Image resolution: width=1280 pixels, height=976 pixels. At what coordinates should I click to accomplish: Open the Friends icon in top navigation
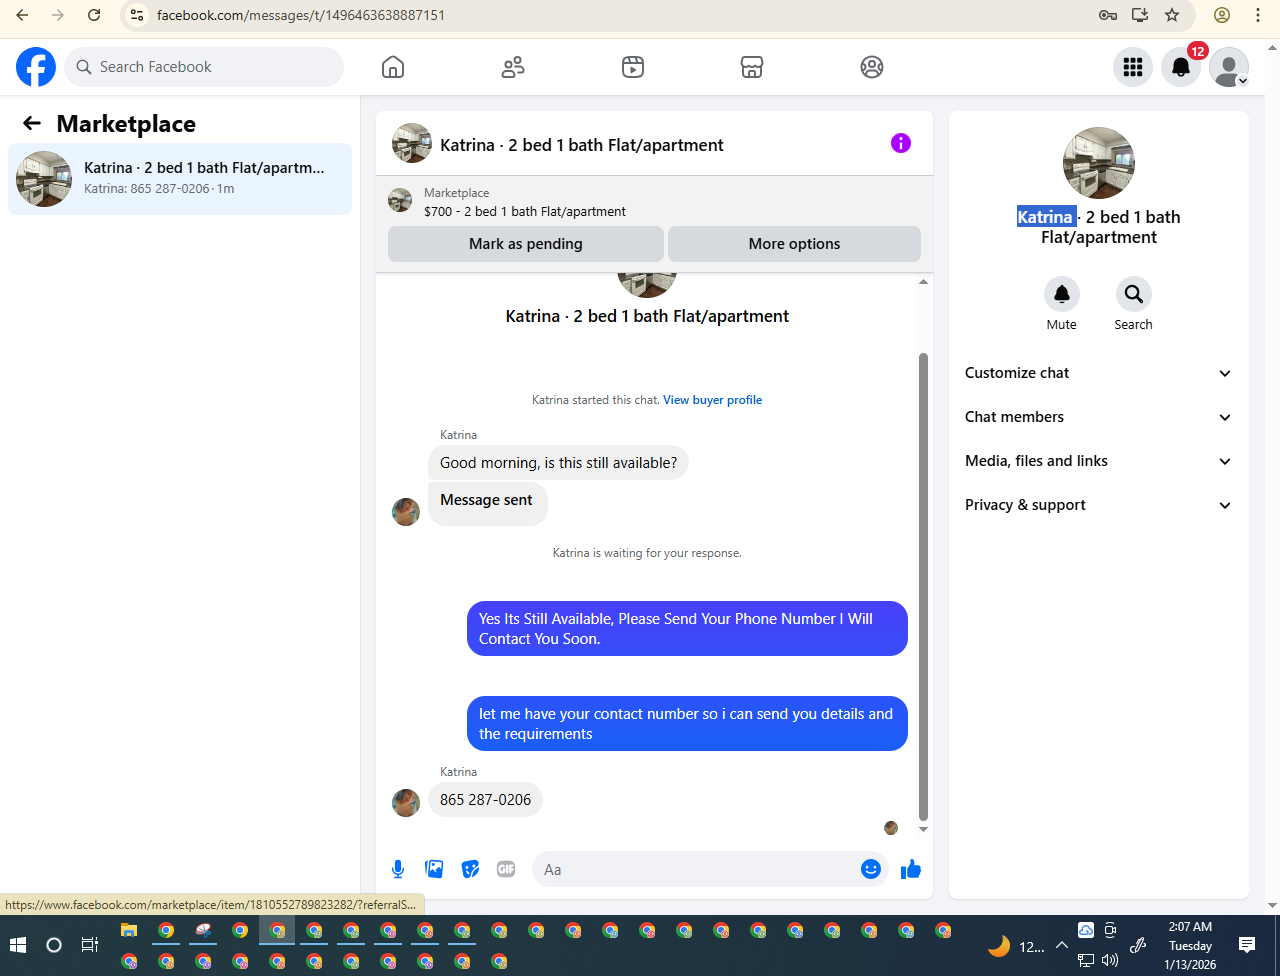click(513, 67)
